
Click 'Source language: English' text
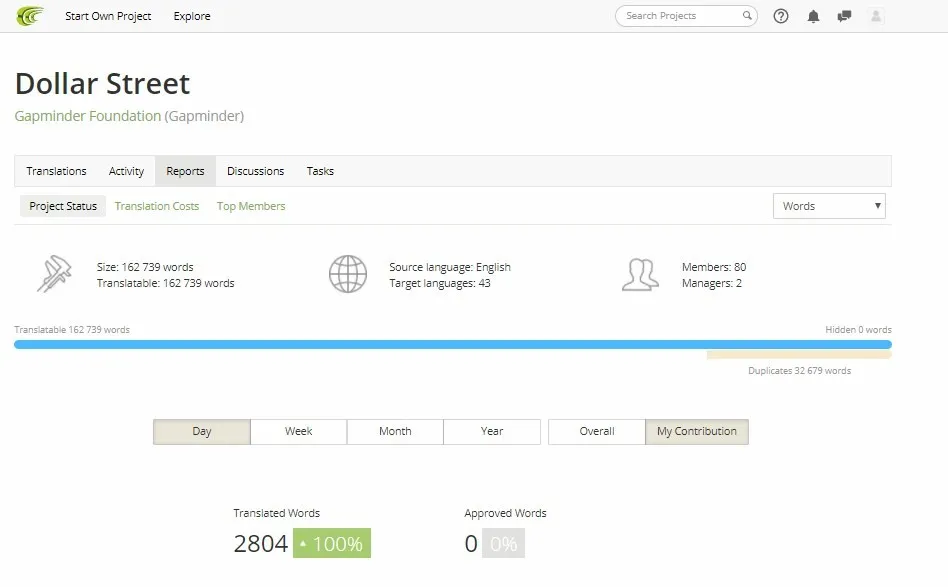coord(450,267)
